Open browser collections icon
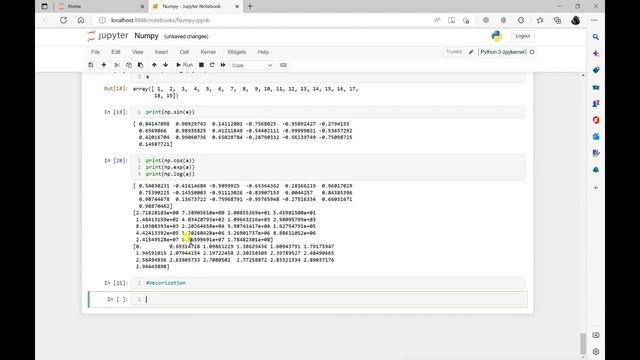640x360 pixels. pos(558,20)
